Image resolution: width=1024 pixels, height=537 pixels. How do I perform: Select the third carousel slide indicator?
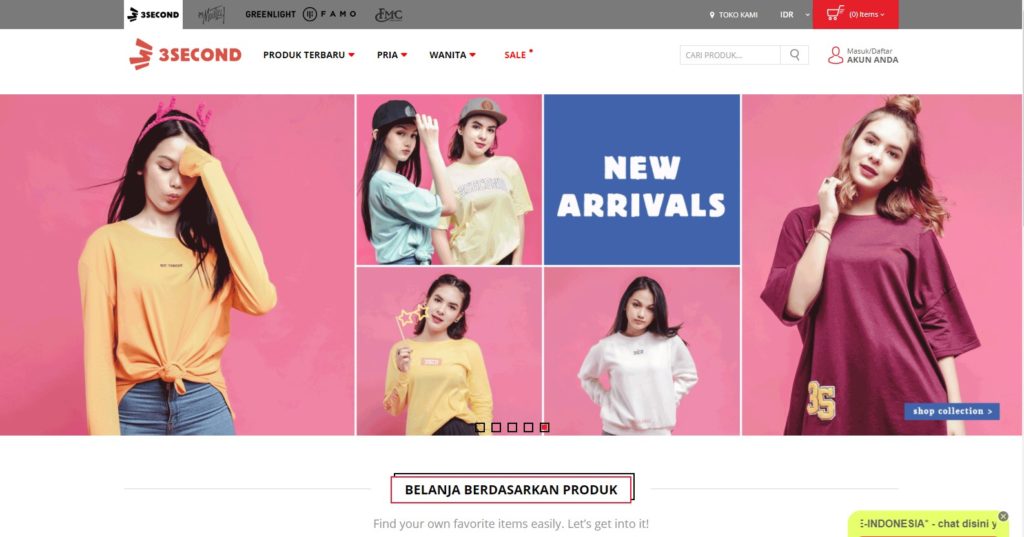[x=512, y=427]
